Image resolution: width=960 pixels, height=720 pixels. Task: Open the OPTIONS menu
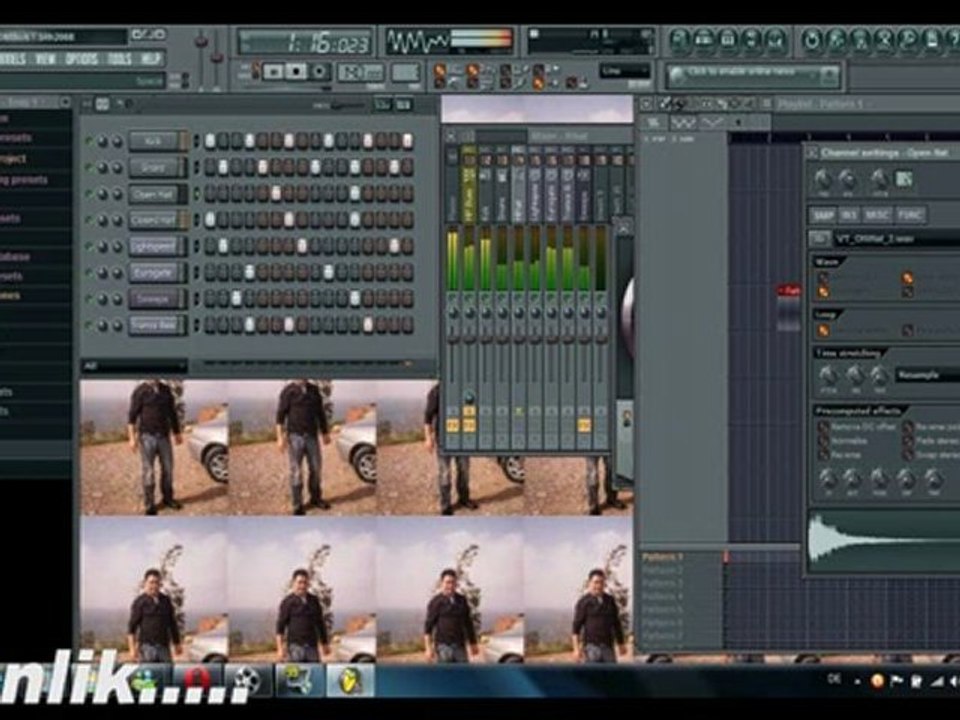(x=82, y=59)
